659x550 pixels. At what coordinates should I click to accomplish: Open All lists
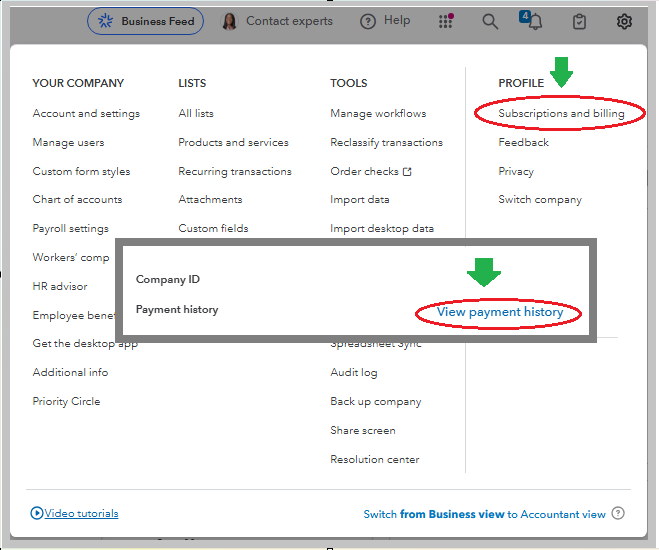click(196, 113)
